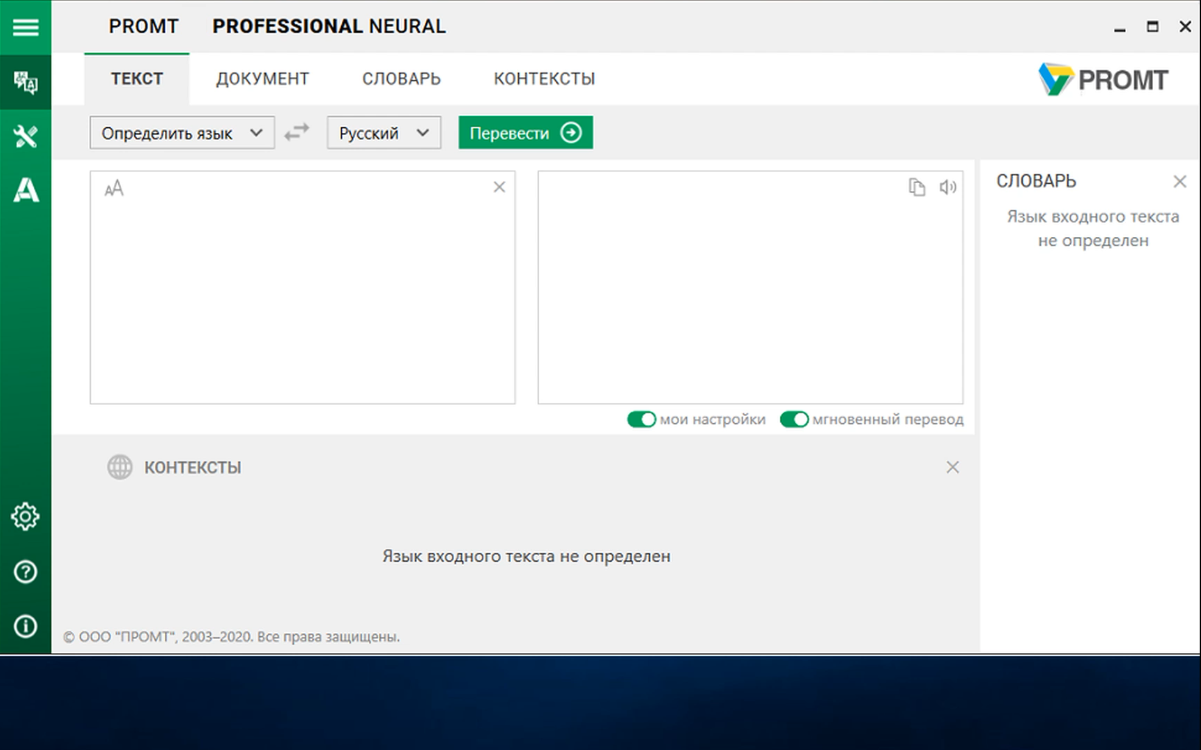Click the PROMT logo
This screenshot has width=1201, height=750.
[x=1103, y=79]
